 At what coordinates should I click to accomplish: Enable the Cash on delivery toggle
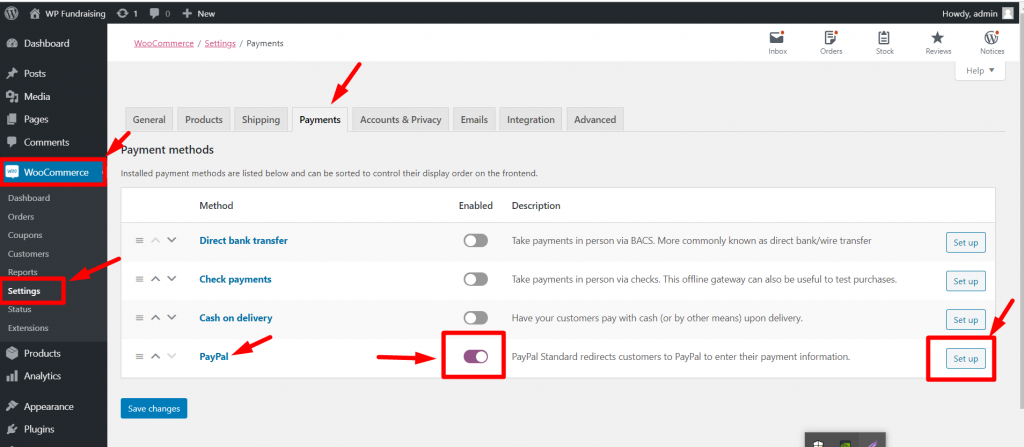pos(475,318)
